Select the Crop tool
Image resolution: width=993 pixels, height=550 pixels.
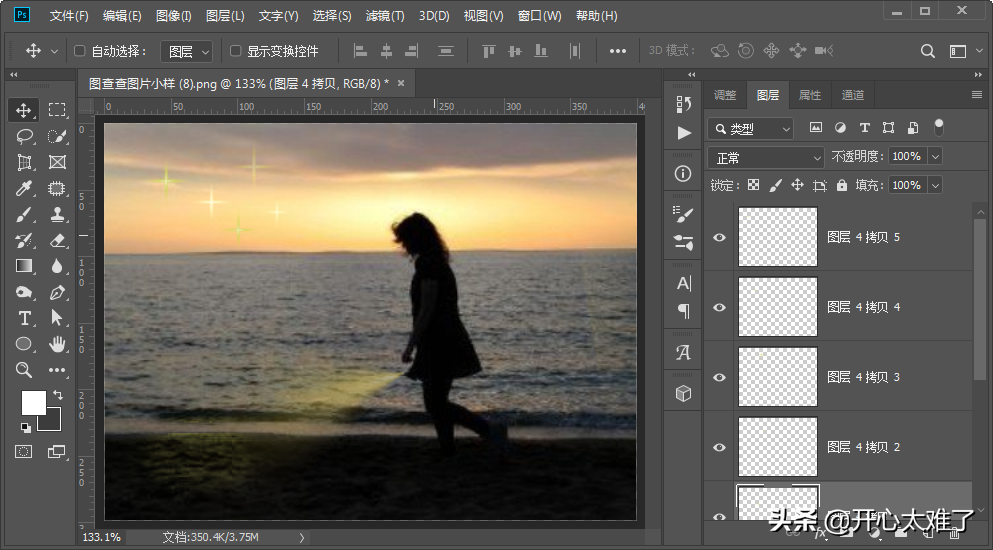point(24,162)
